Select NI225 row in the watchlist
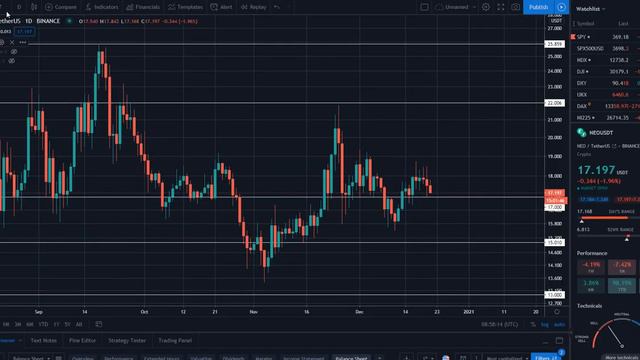This screenshot has width=640, height=360. tap(605, 118)
